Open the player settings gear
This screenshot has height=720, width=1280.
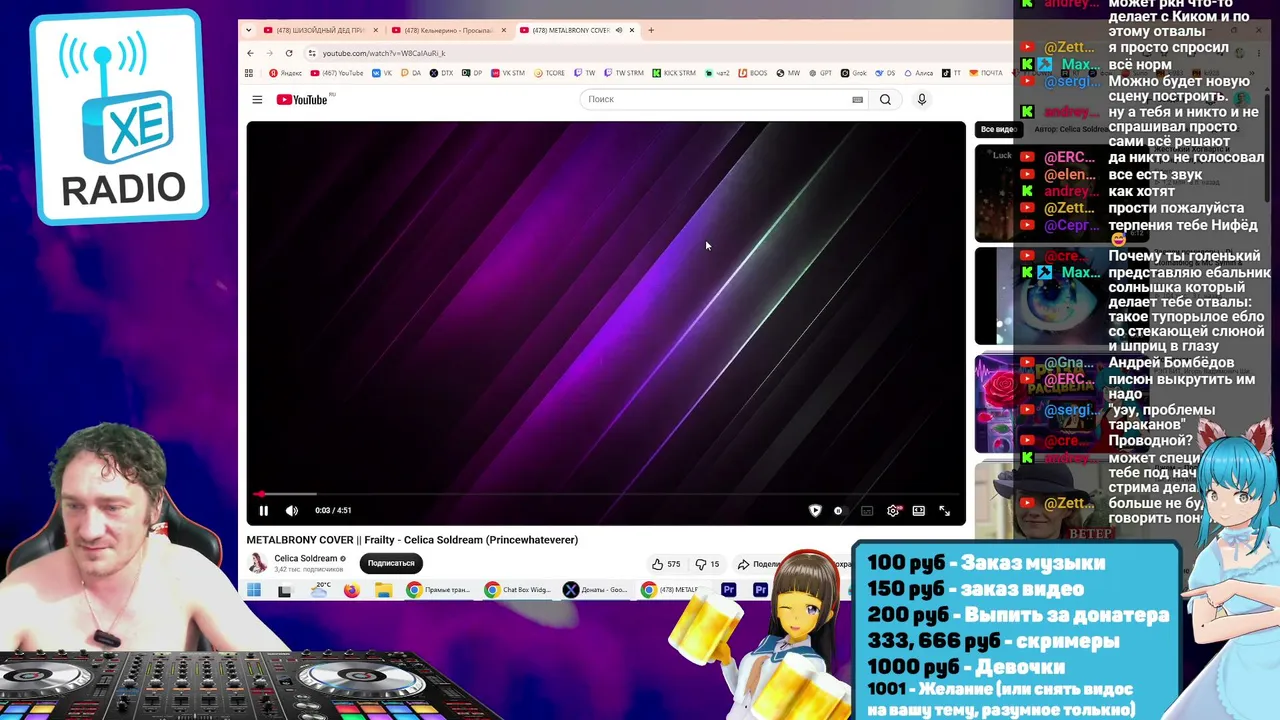tap(893, 511)
